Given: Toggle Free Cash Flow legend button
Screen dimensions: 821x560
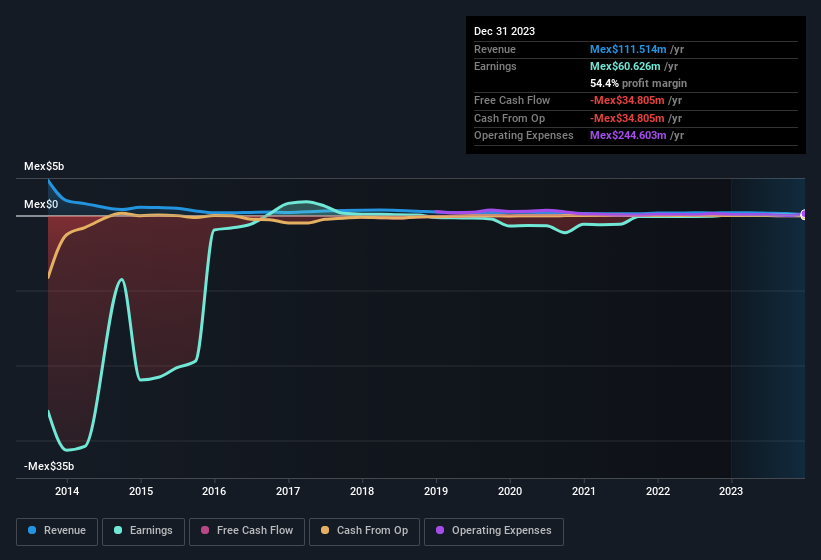Looking at the screenshot, I should pos(247,531).
